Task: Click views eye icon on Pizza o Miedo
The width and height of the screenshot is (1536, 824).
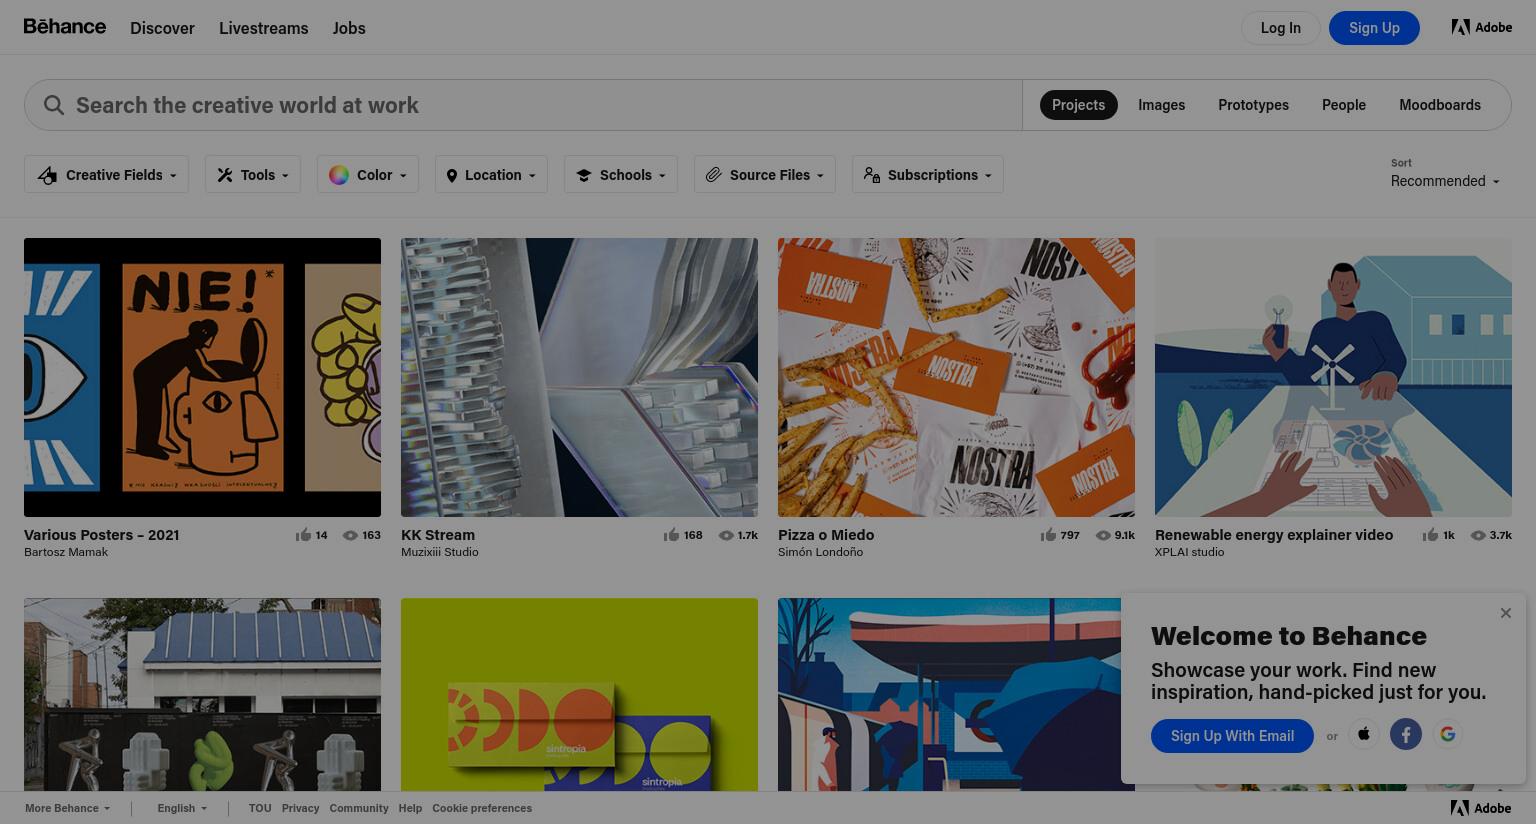Action: [1103, 535]
